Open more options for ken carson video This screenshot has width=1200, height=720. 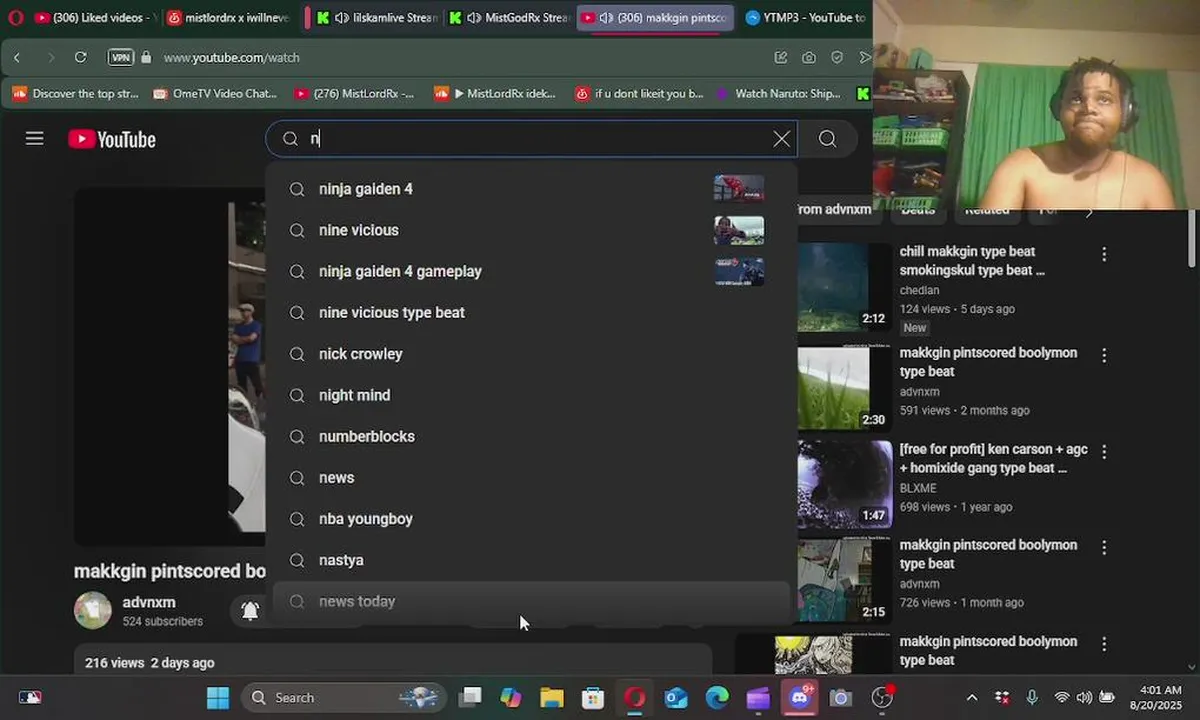[x=1104, y=452]
